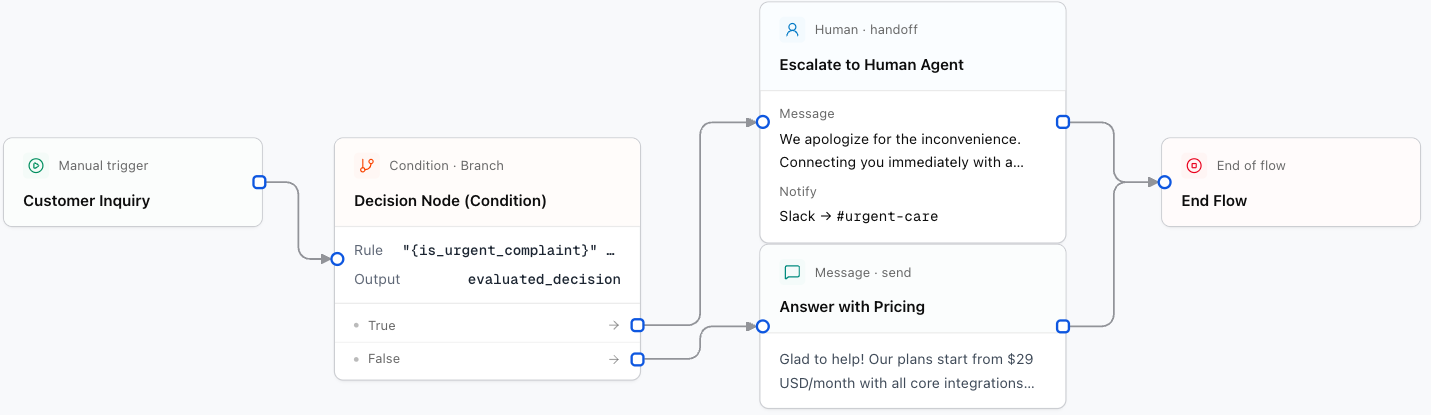
Task: Click the Answer with Pricing output port
Action: [x=1063, y=326]
